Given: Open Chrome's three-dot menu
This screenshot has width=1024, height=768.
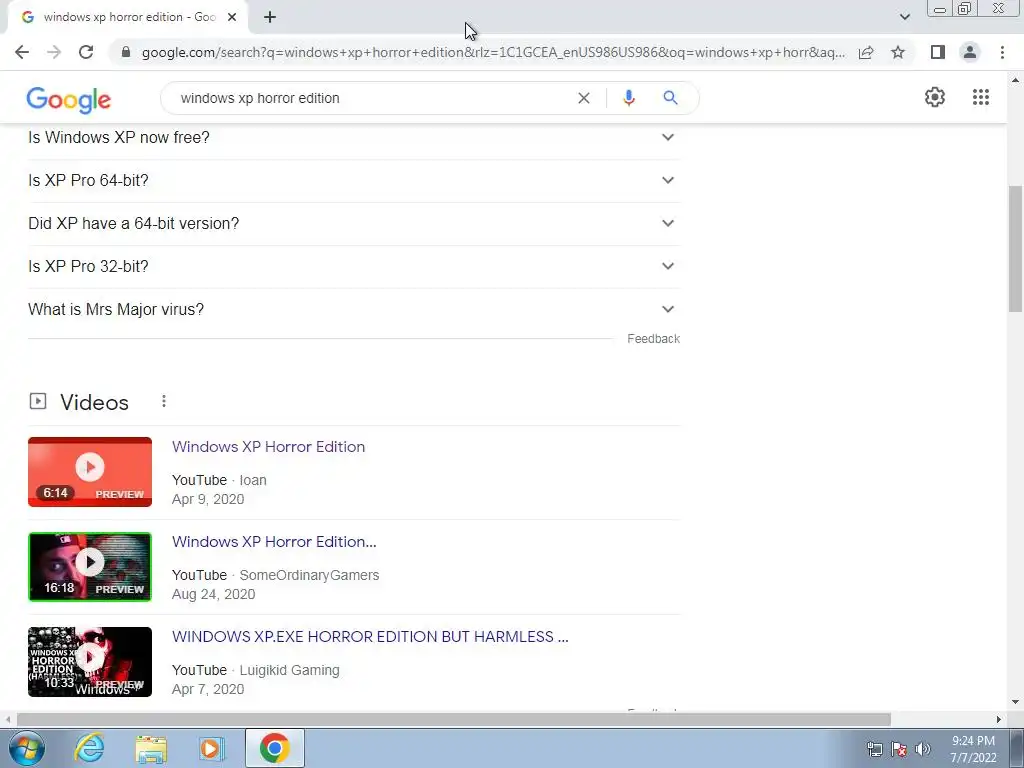Looking at the screenshot, I should click(x=1002, y=52).
